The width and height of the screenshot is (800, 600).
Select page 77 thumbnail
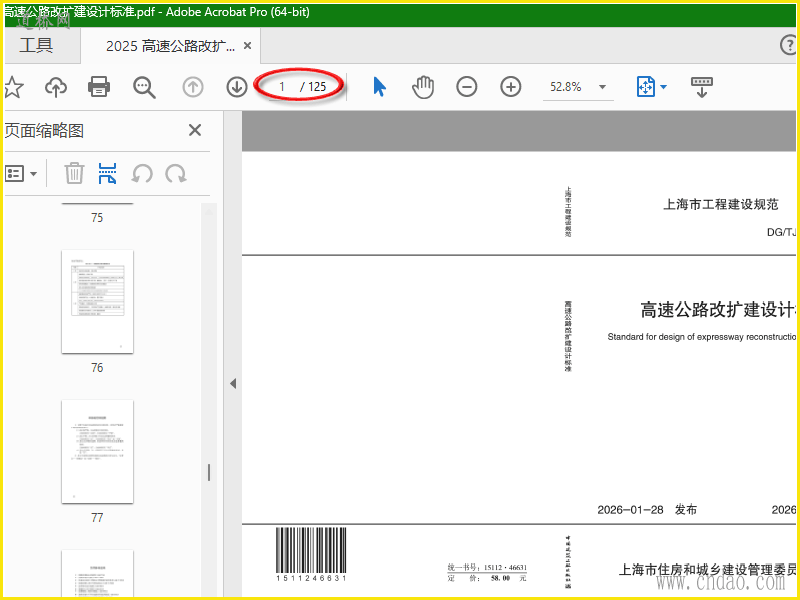tap(97, 452)
